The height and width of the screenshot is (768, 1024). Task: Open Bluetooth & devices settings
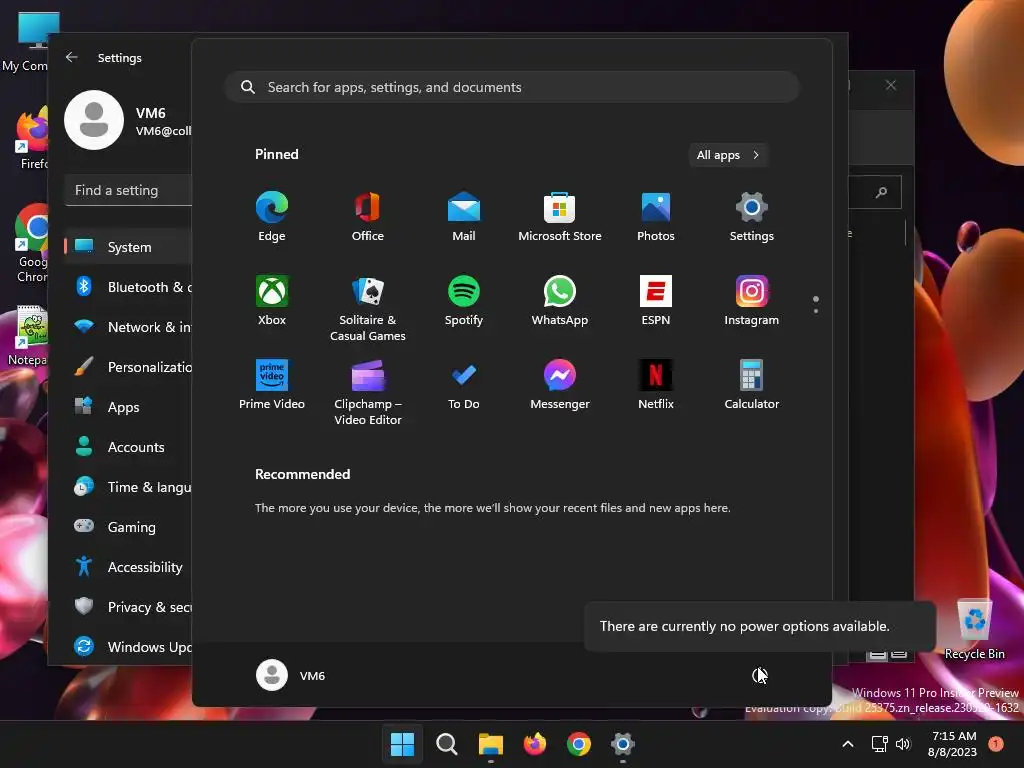pyautogui.click(x=128, y=287)
